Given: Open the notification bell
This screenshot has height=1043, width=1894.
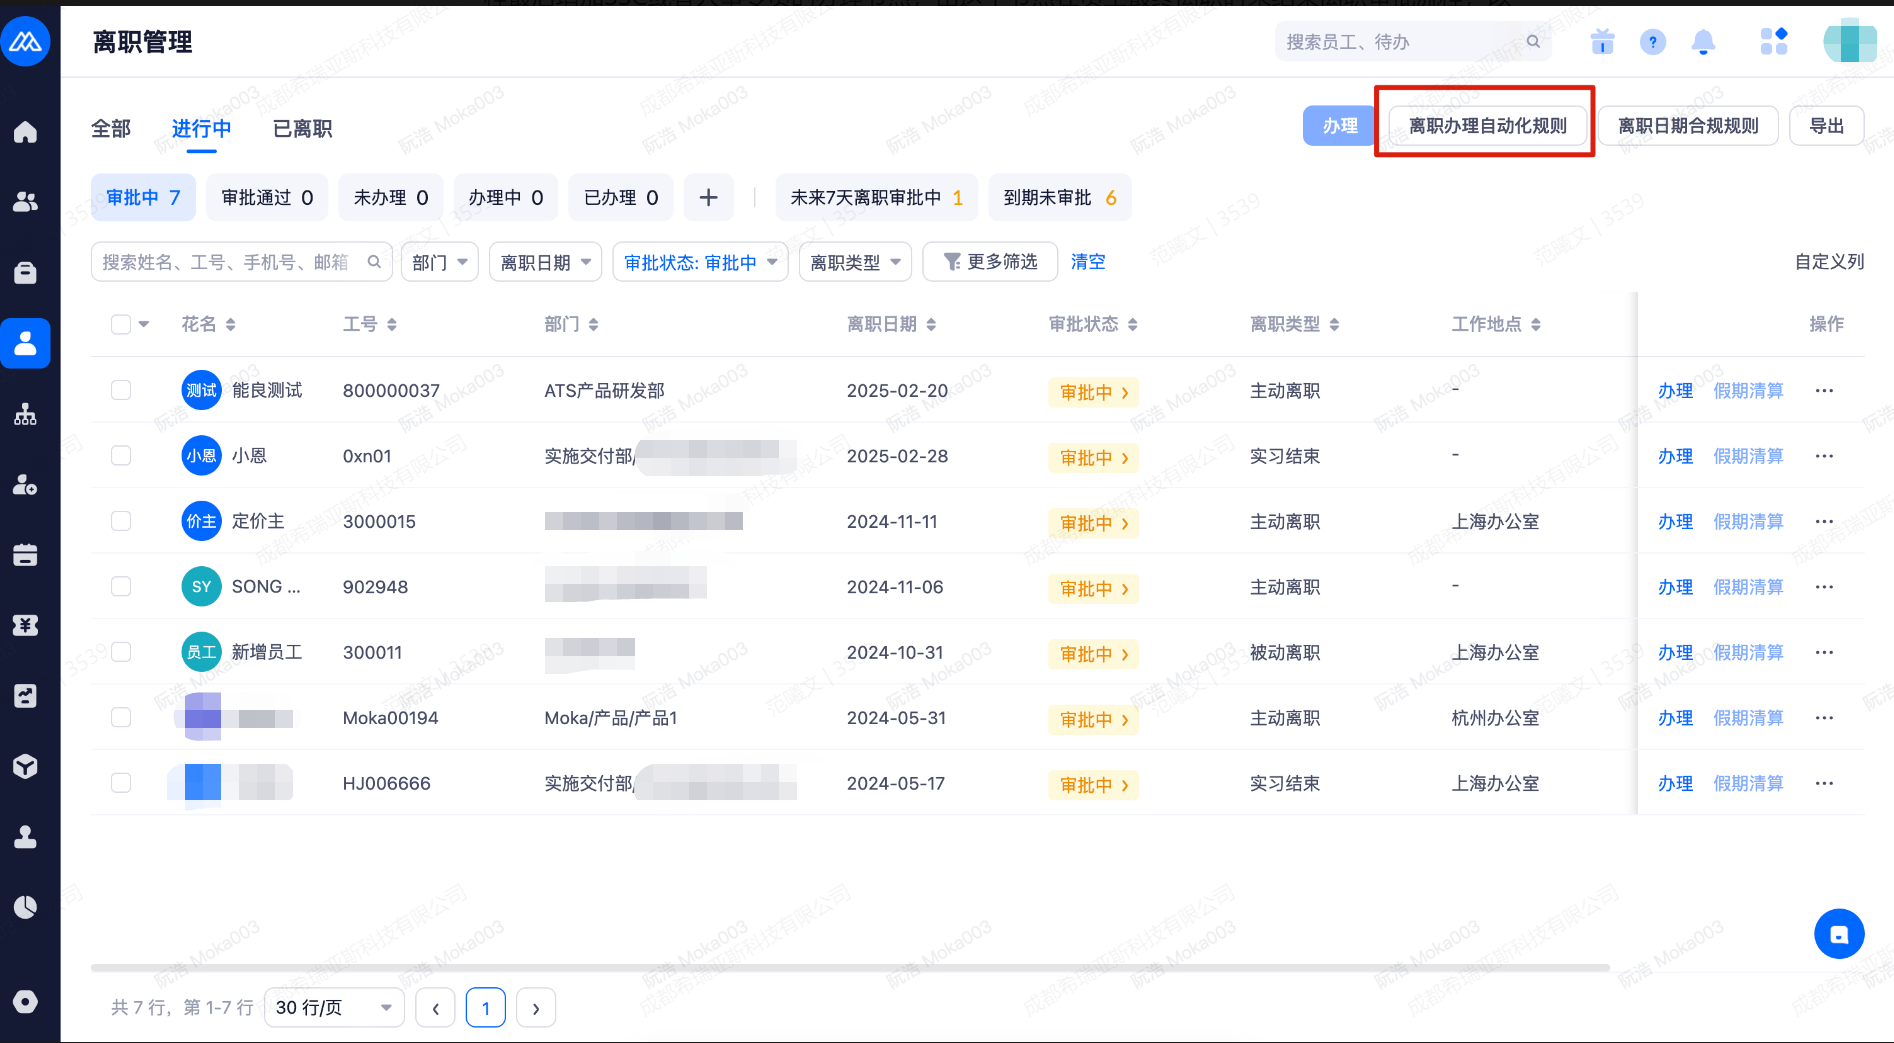Looking at the screenshot, I should coord(1703,42).
